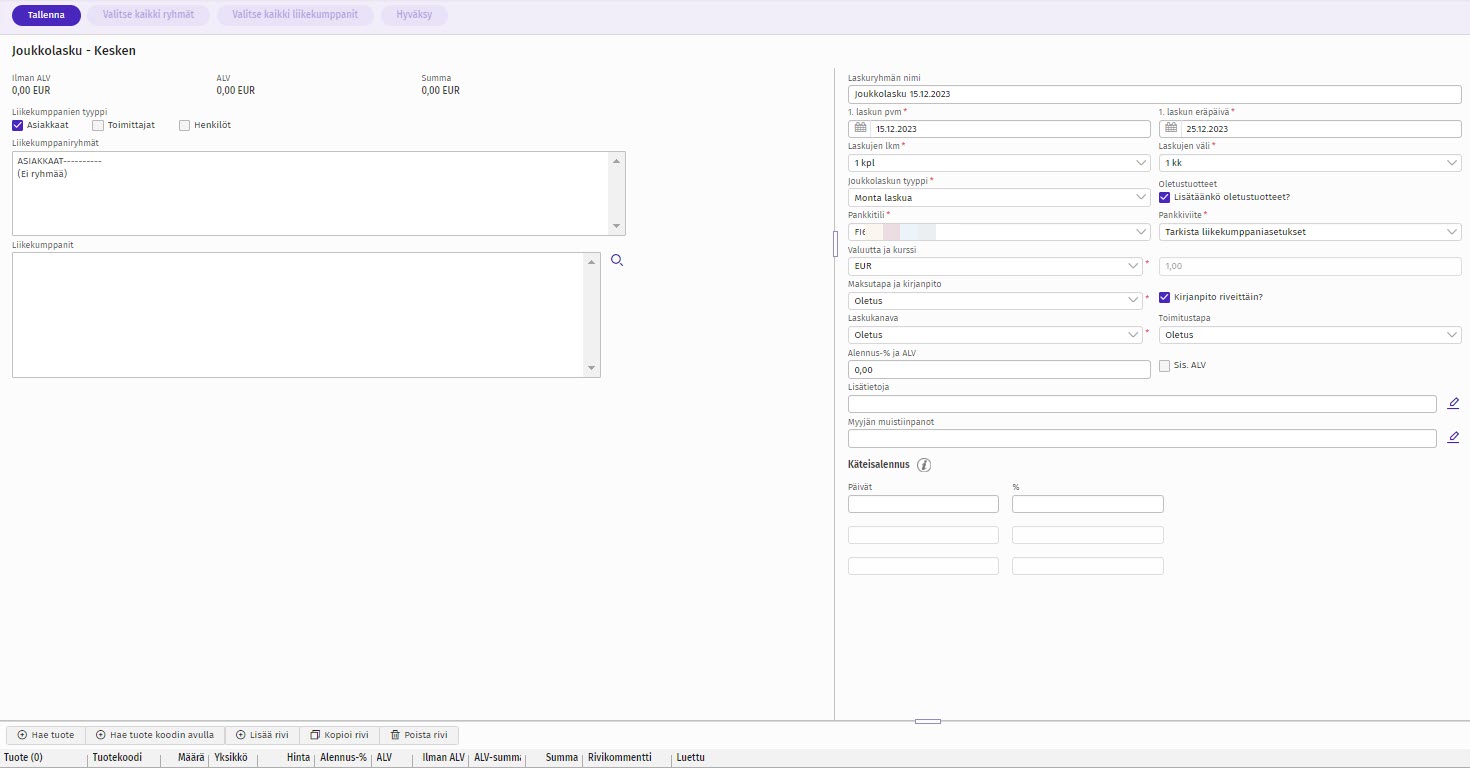Click Poista rivi trash button
The image size is (1470, 768).
418,735
